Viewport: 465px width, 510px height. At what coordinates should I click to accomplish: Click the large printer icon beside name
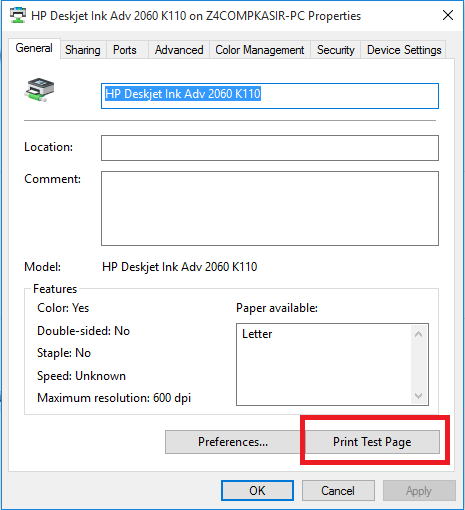(x=39, y=90)
